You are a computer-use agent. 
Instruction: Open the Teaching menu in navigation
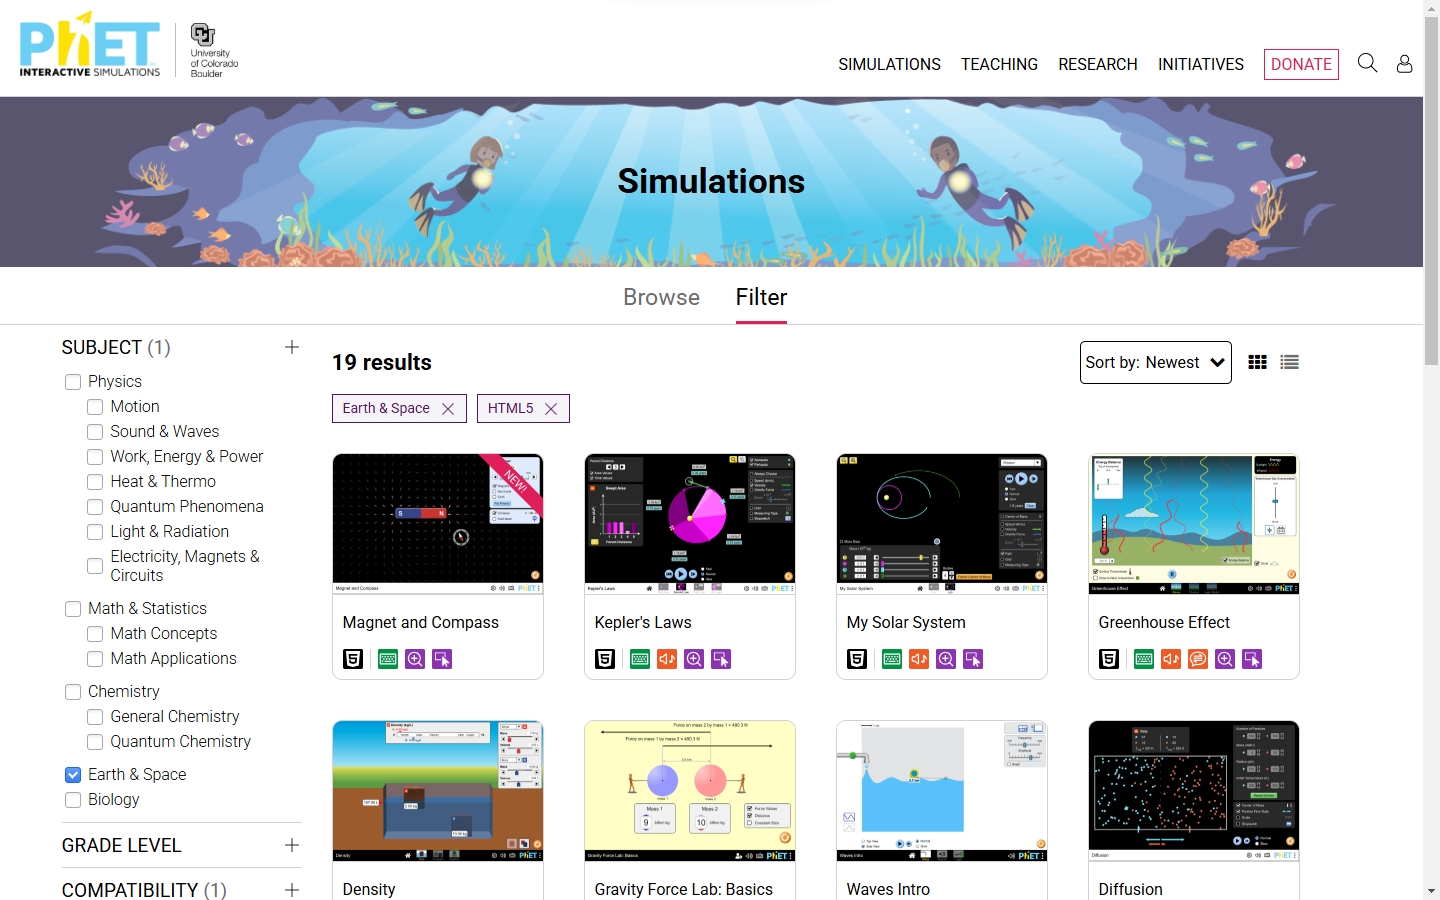(999, 64)
